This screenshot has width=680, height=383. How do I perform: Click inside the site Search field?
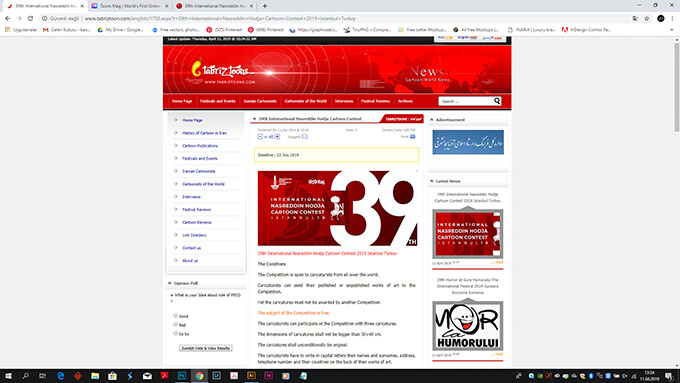tap(466, 101)
